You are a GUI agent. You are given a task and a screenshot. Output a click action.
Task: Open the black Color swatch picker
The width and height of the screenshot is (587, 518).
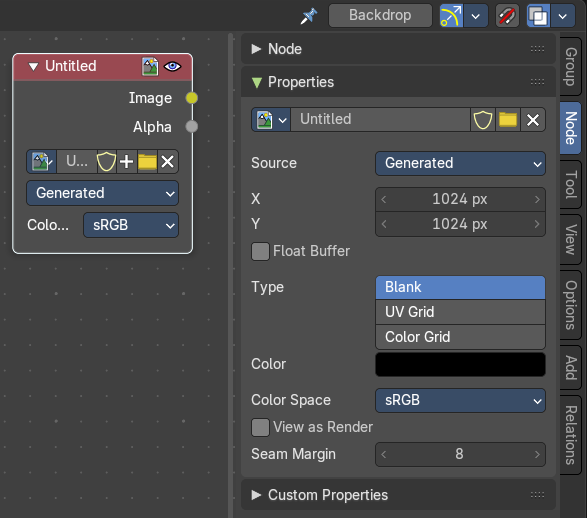pyautogui.click(x=460, y=364)
